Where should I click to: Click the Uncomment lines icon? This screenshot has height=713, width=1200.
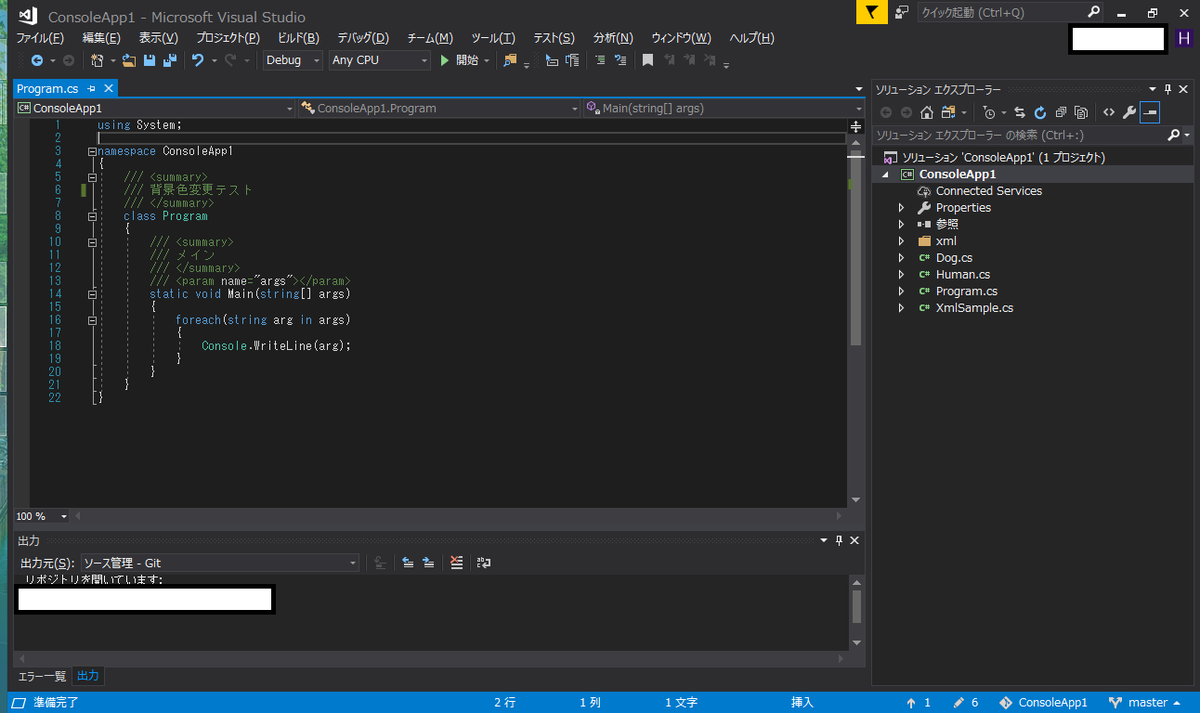pos(621,60)
